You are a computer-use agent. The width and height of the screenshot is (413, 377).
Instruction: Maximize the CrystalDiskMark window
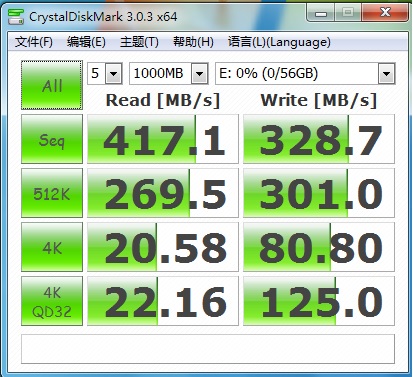(x=348, y=13)
